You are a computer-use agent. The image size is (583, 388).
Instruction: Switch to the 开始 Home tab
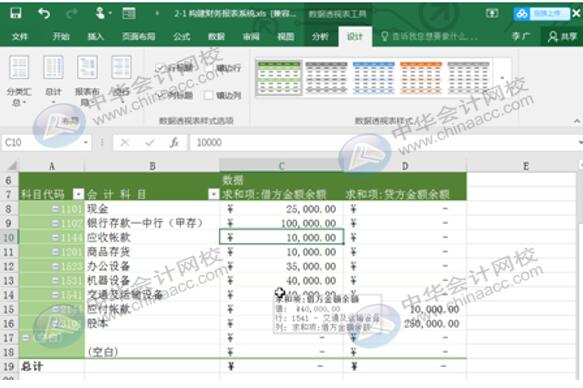61,36
